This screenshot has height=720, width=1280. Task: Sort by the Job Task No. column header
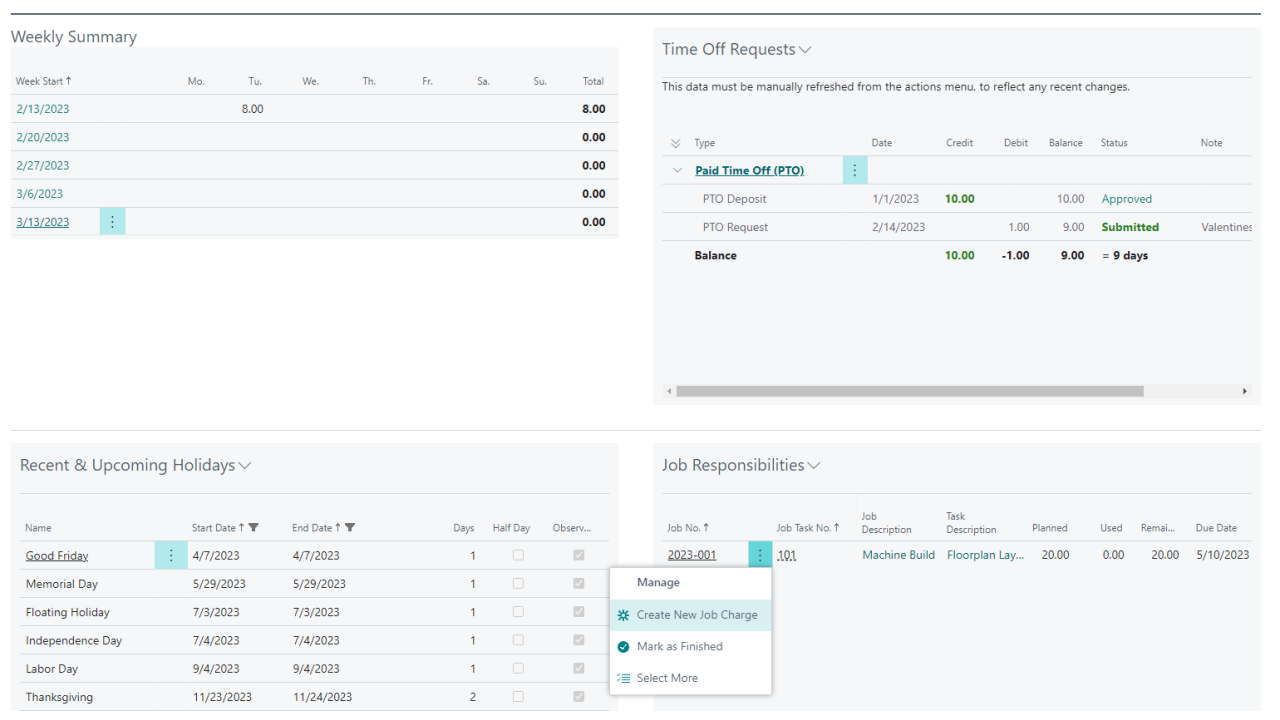(808, 528)
